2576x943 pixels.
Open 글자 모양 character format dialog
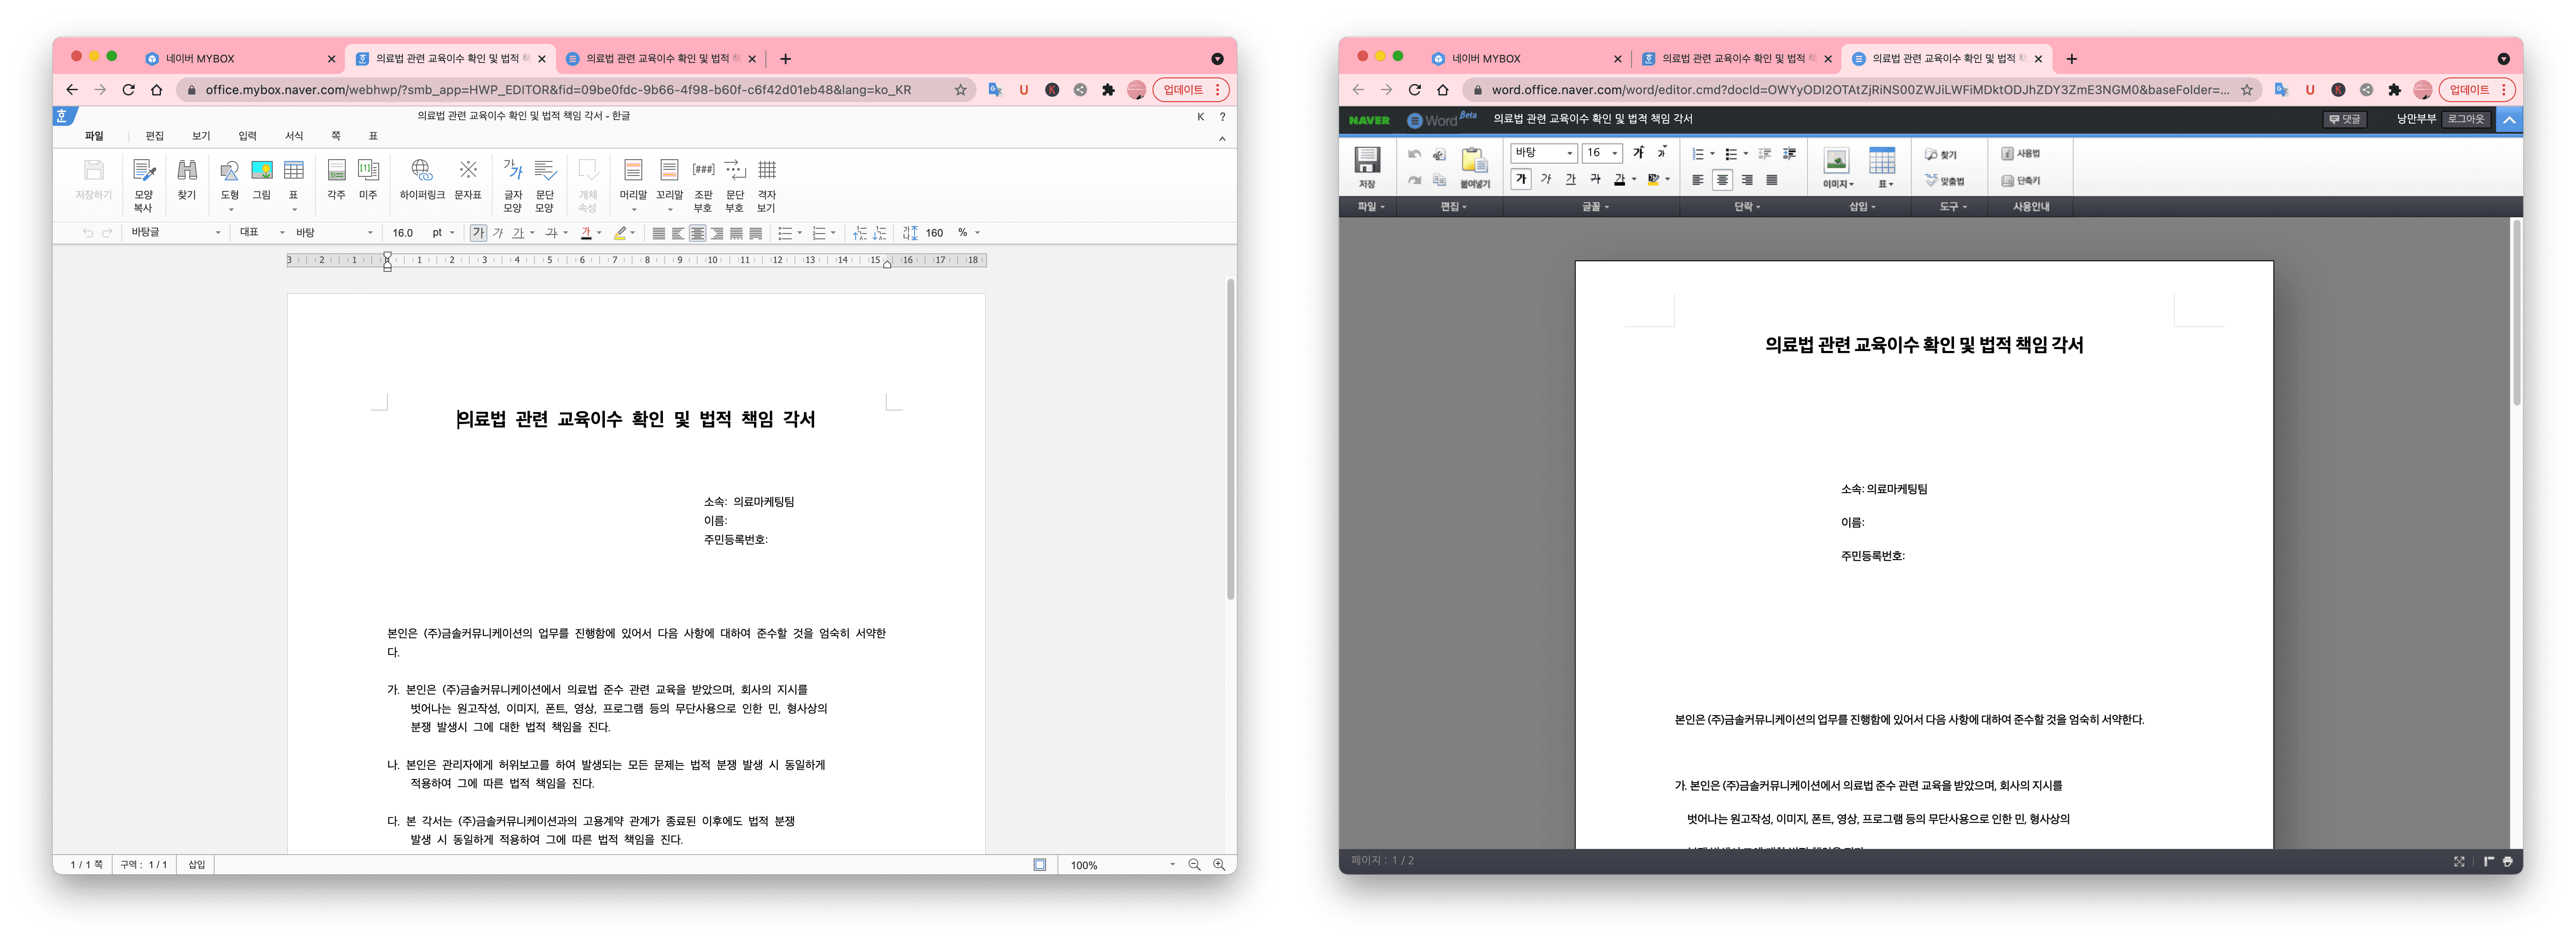513,185
